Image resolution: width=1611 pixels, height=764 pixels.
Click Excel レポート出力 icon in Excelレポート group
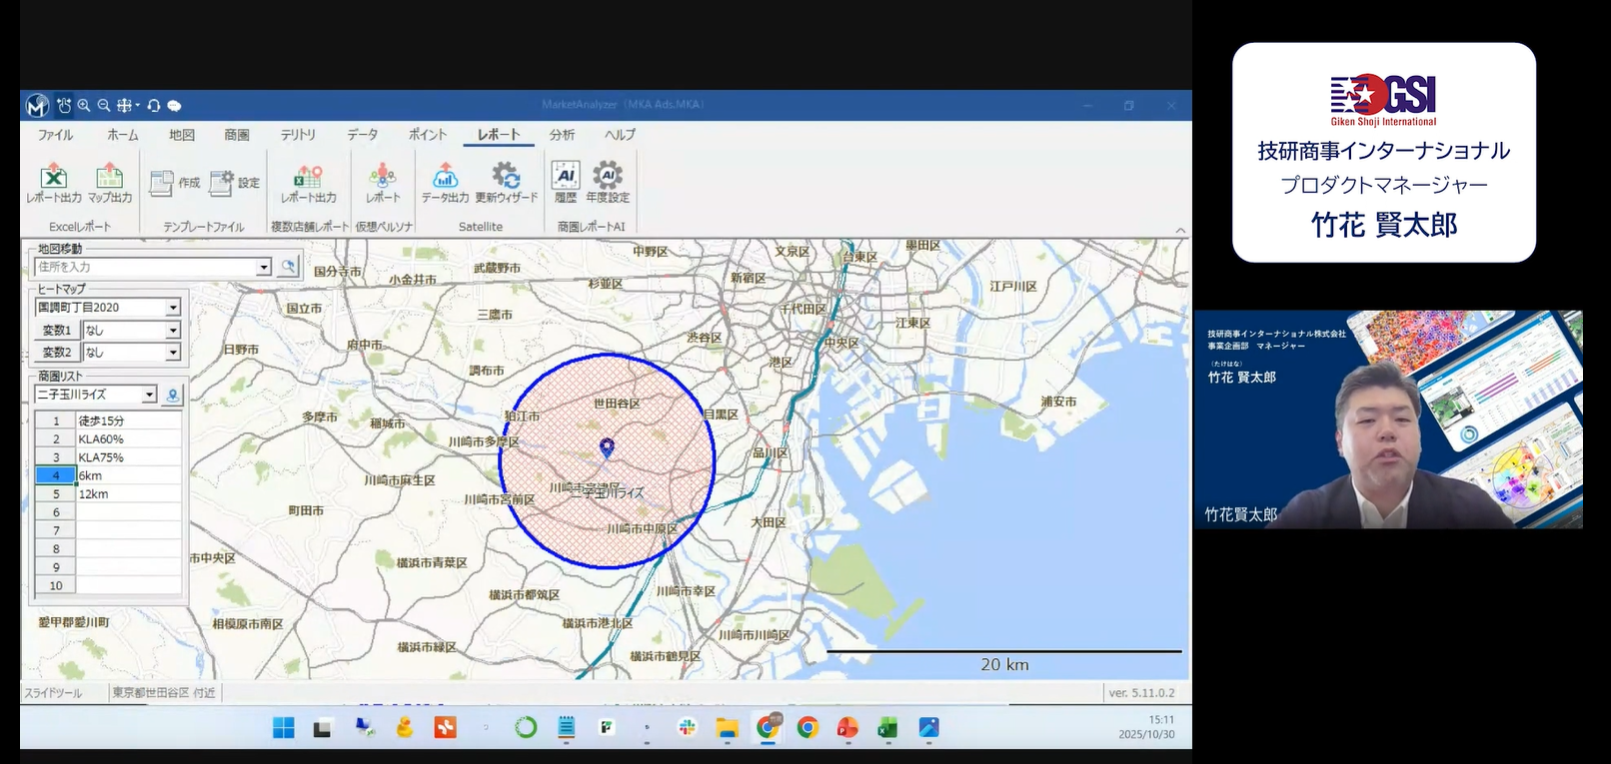click(54, 183)
